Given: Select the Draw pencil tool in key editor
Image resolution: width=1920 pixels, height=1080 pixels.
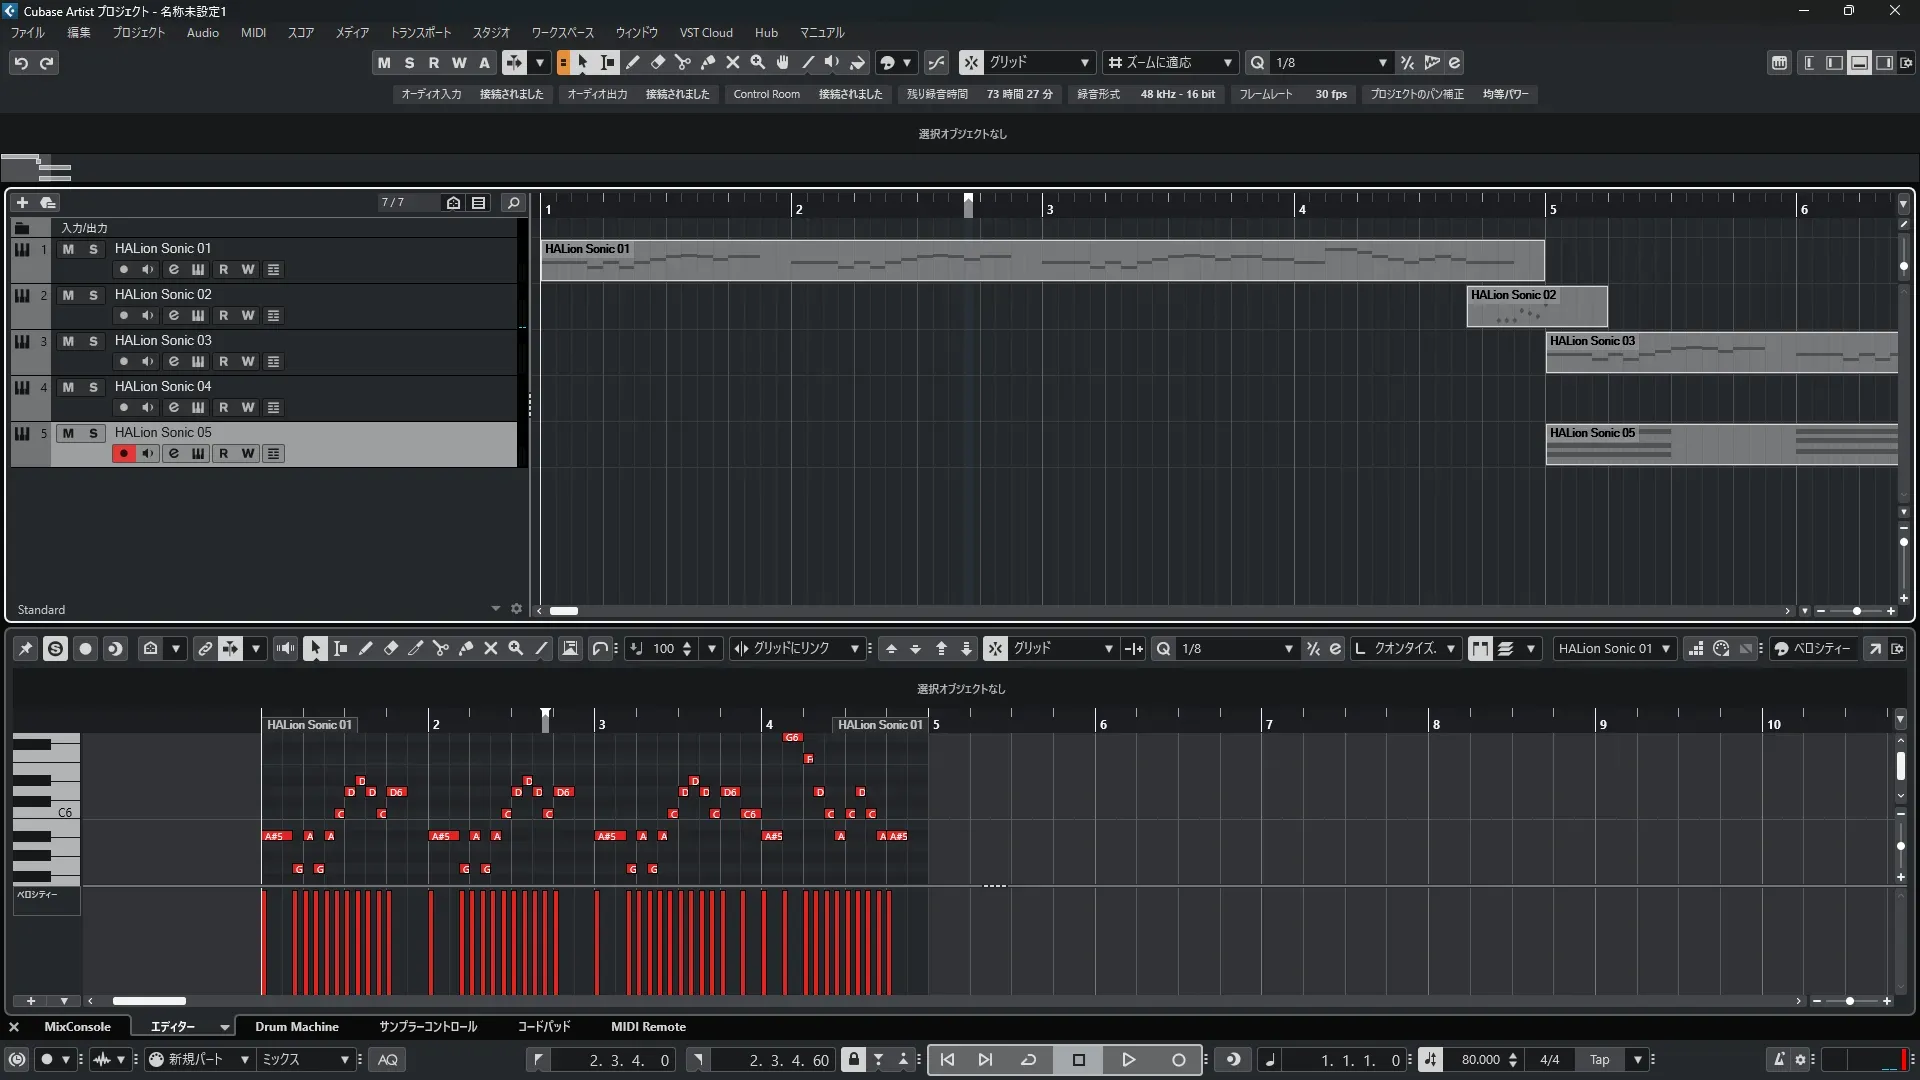Looking at the screenshot, I should pyautogui.click(x=366, y=649).
